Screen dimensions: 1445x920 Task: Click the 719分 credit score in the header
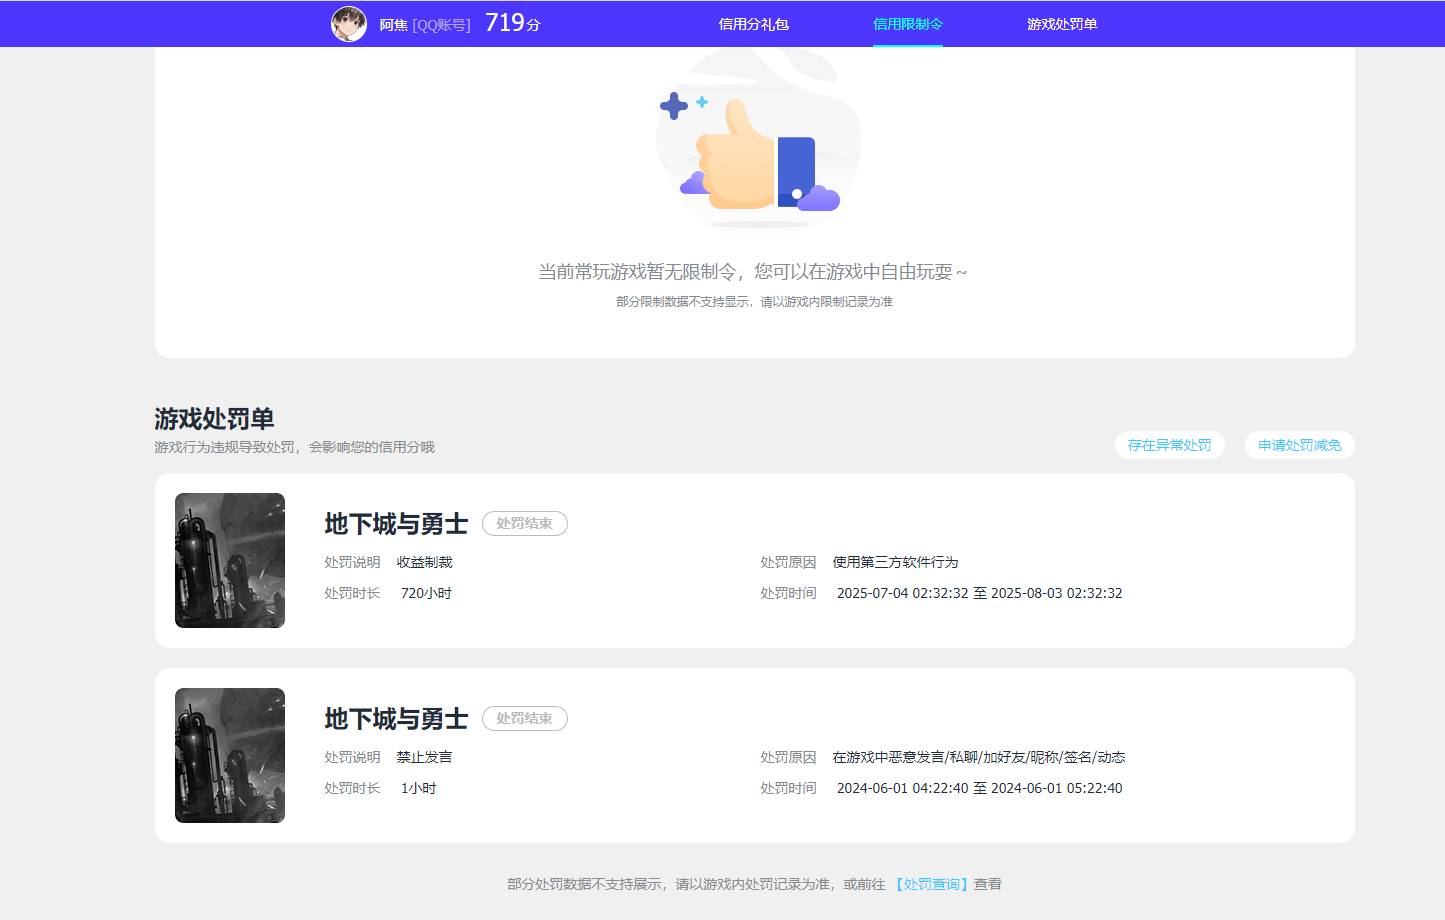pos(512,23)
